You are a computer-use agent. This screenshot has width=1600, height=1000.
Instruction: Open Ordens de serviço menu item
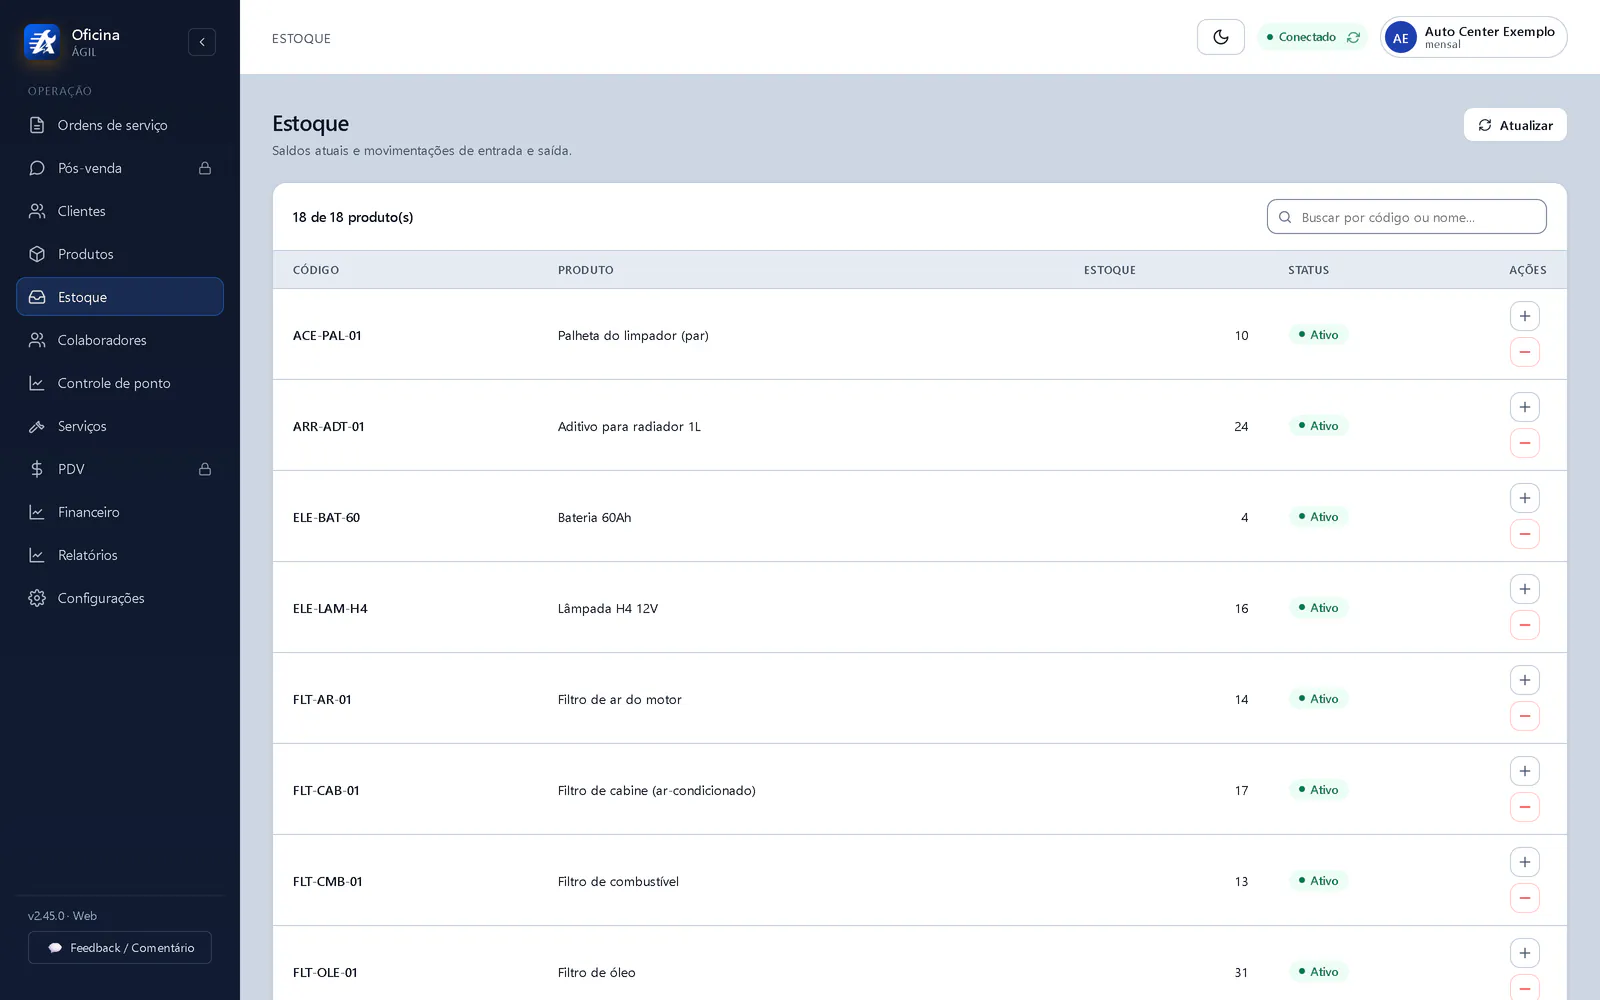pyautogui.click(x=120, y=125)
